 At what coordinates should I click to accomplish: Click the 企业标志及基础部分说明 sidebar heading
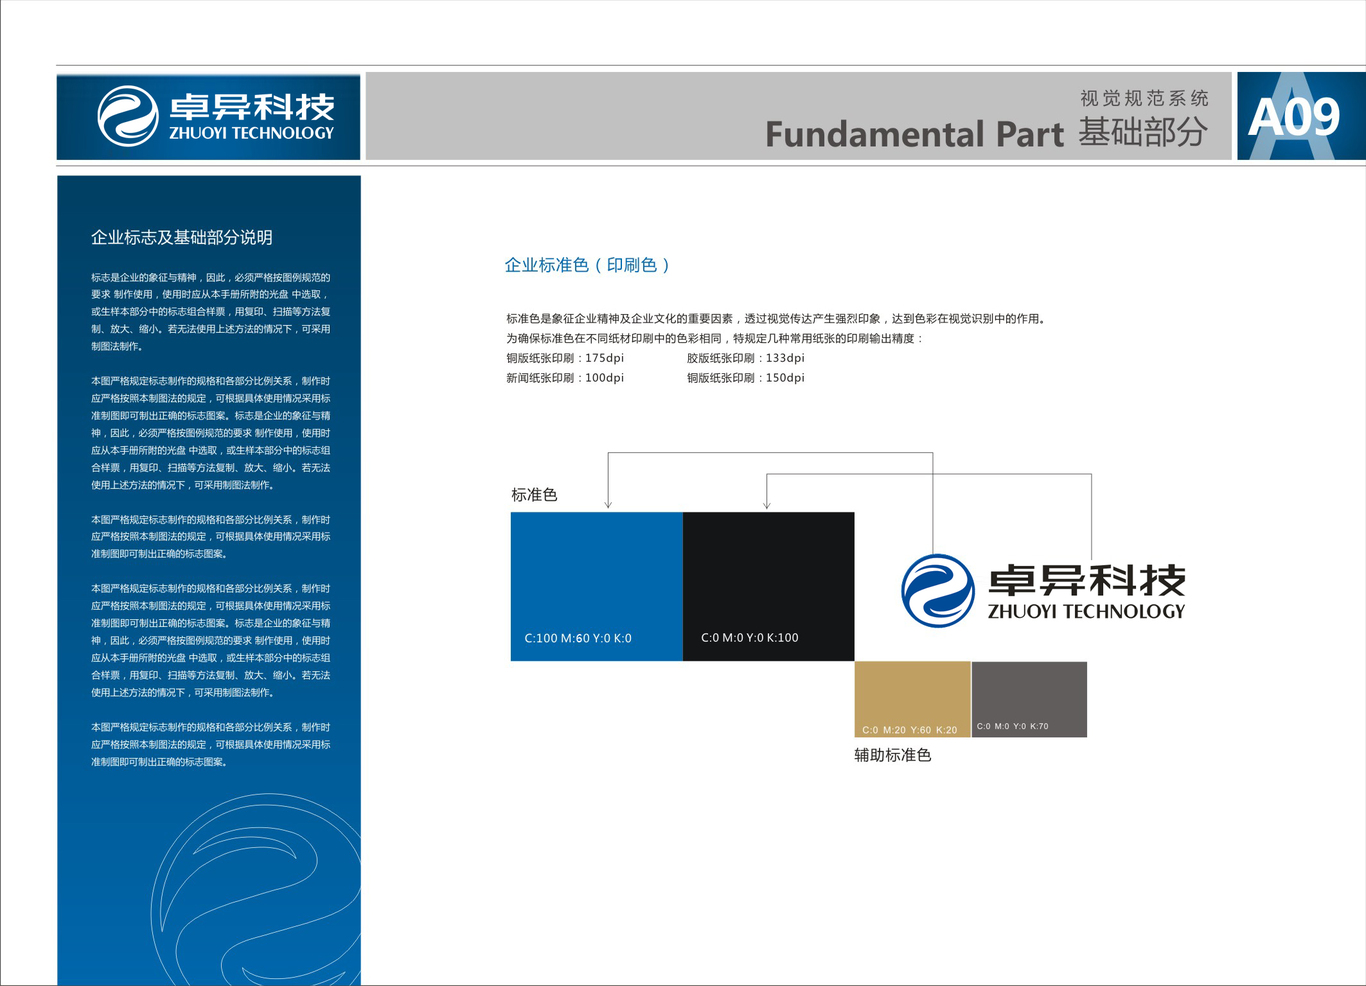(182, 238)
